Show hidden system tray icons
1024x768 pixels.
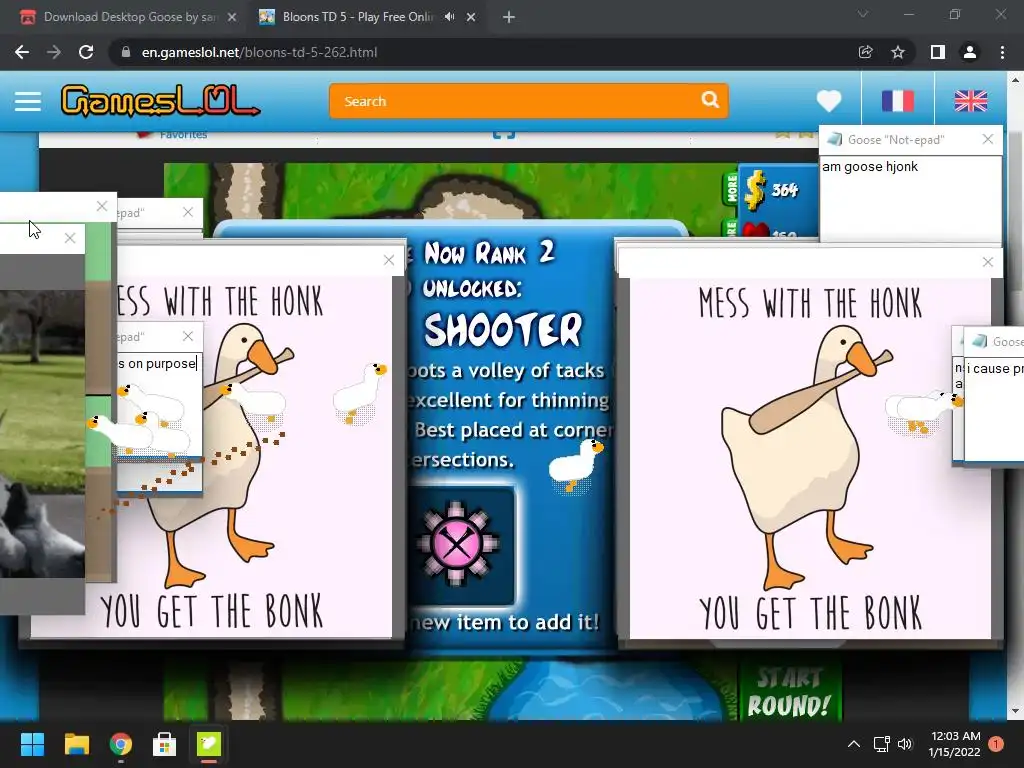pos(854,744)
